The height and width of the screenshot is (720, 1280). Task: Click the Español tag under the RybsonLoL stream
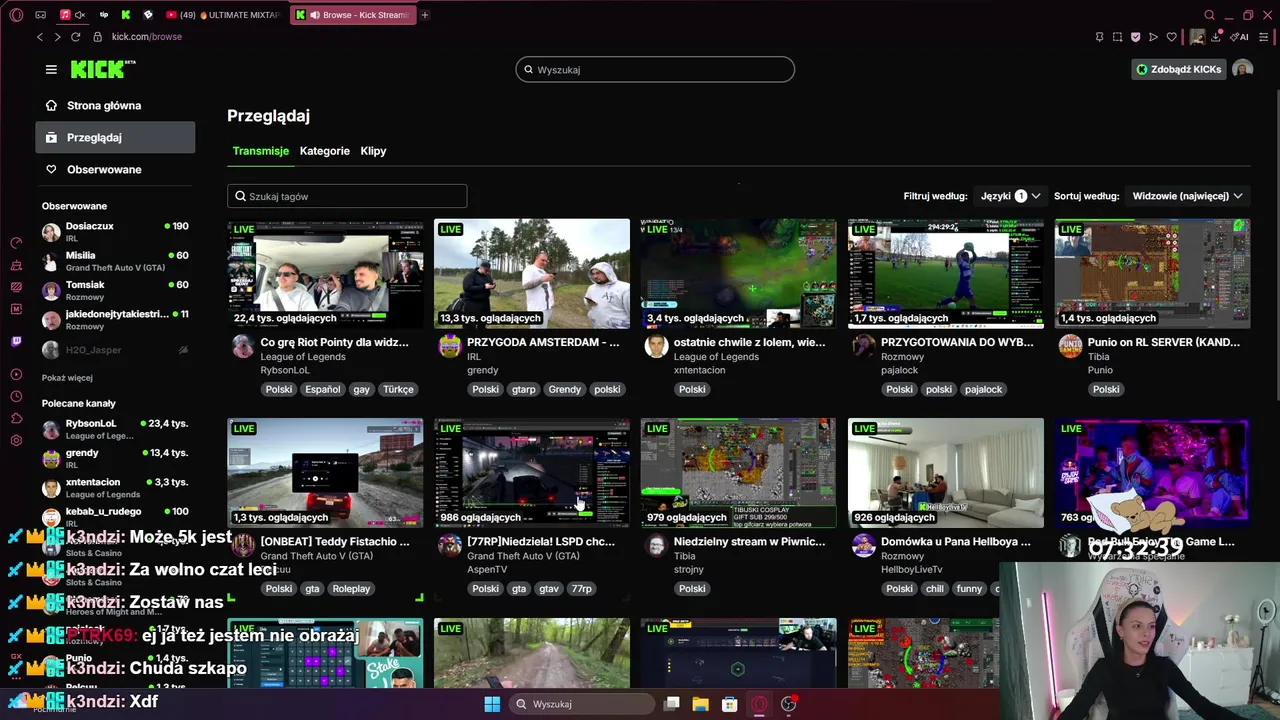323,389
